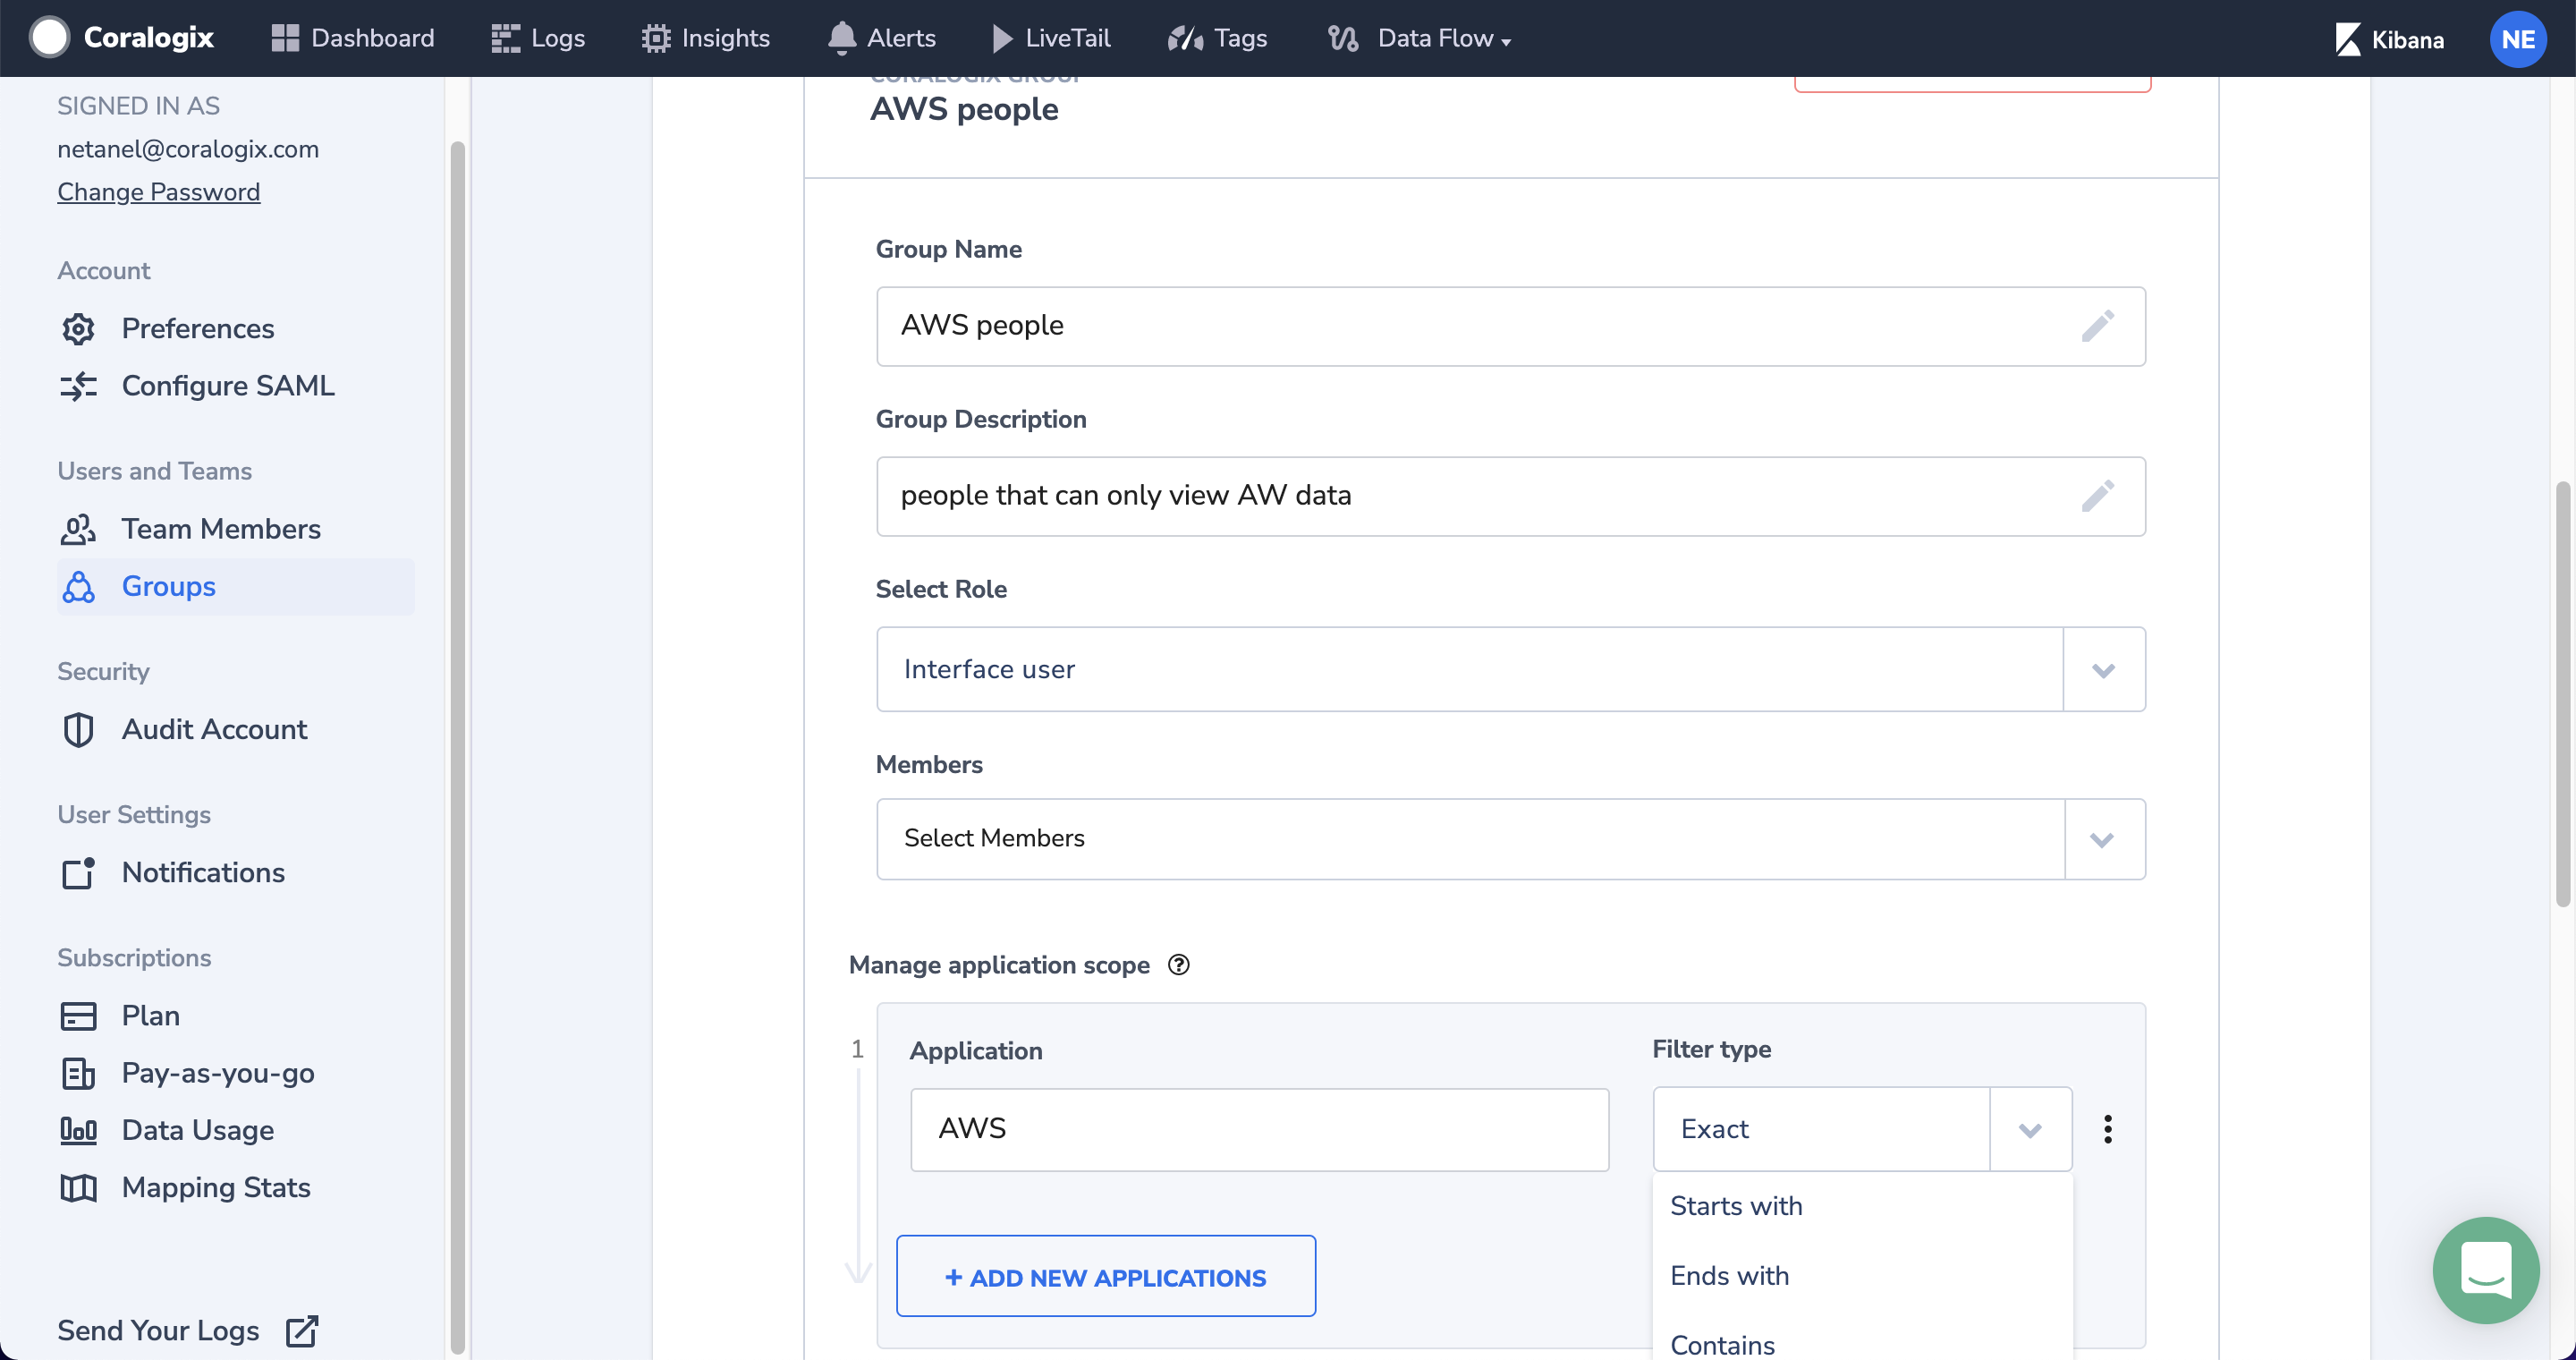Click the Data Usage chart icon
2576x1360 pixels.
coord(78,1131)
